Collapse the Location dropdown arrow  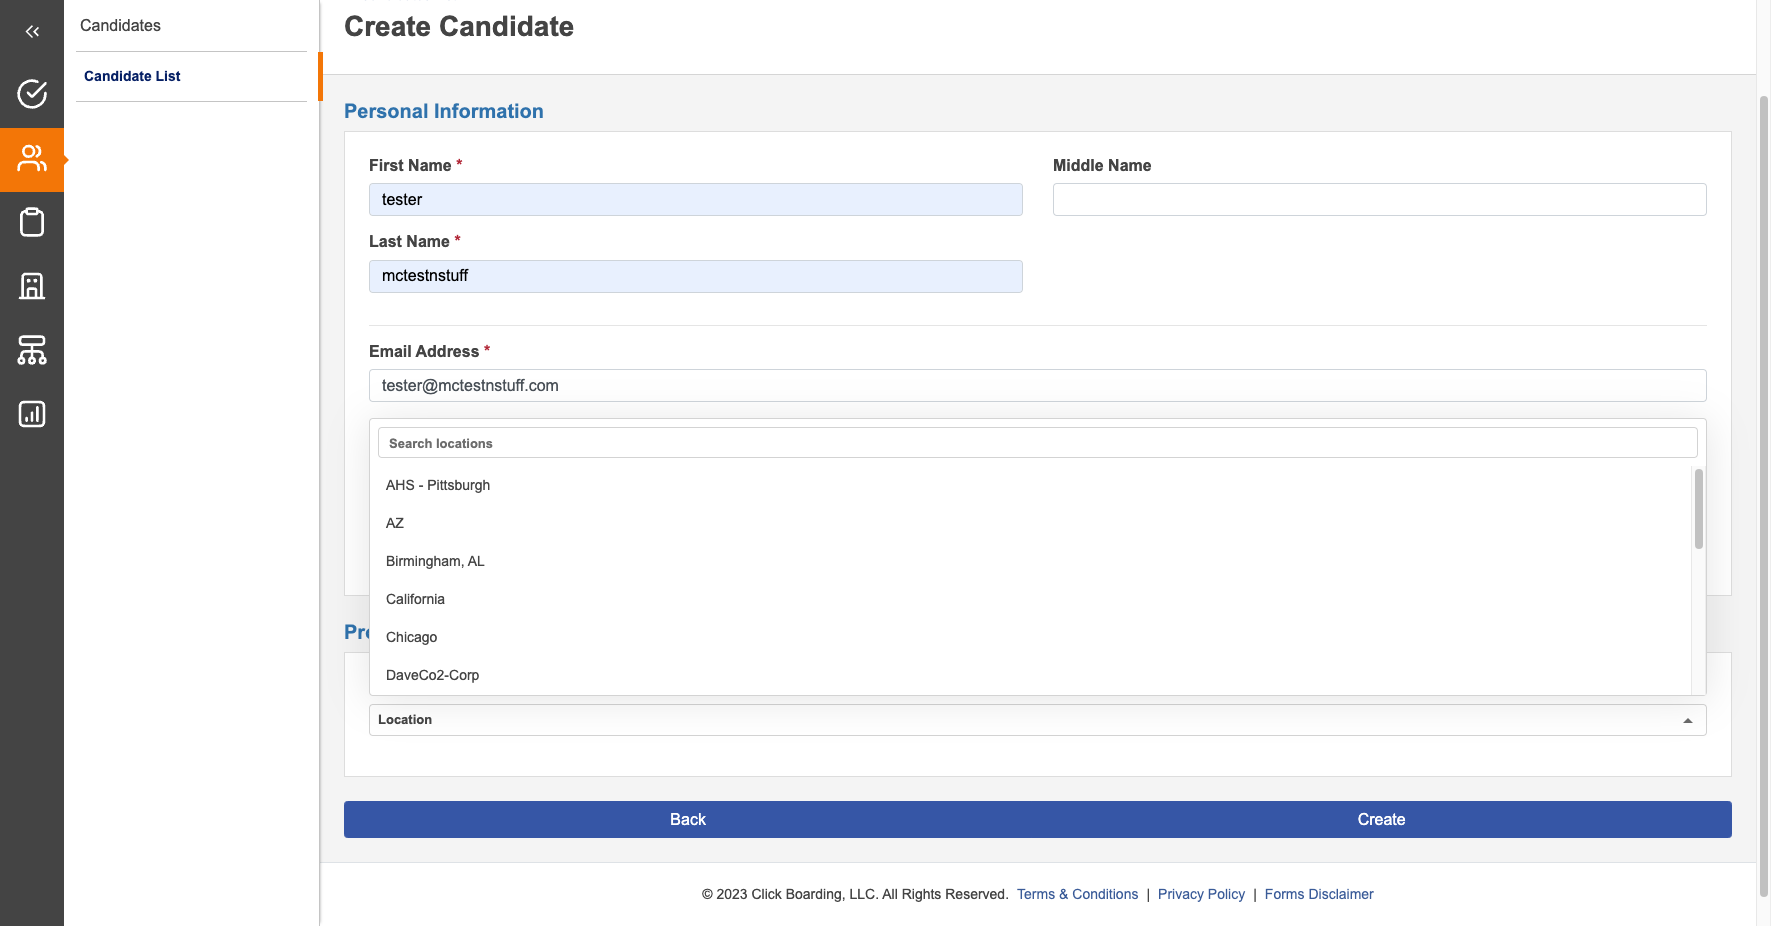tap(1687, 720)
